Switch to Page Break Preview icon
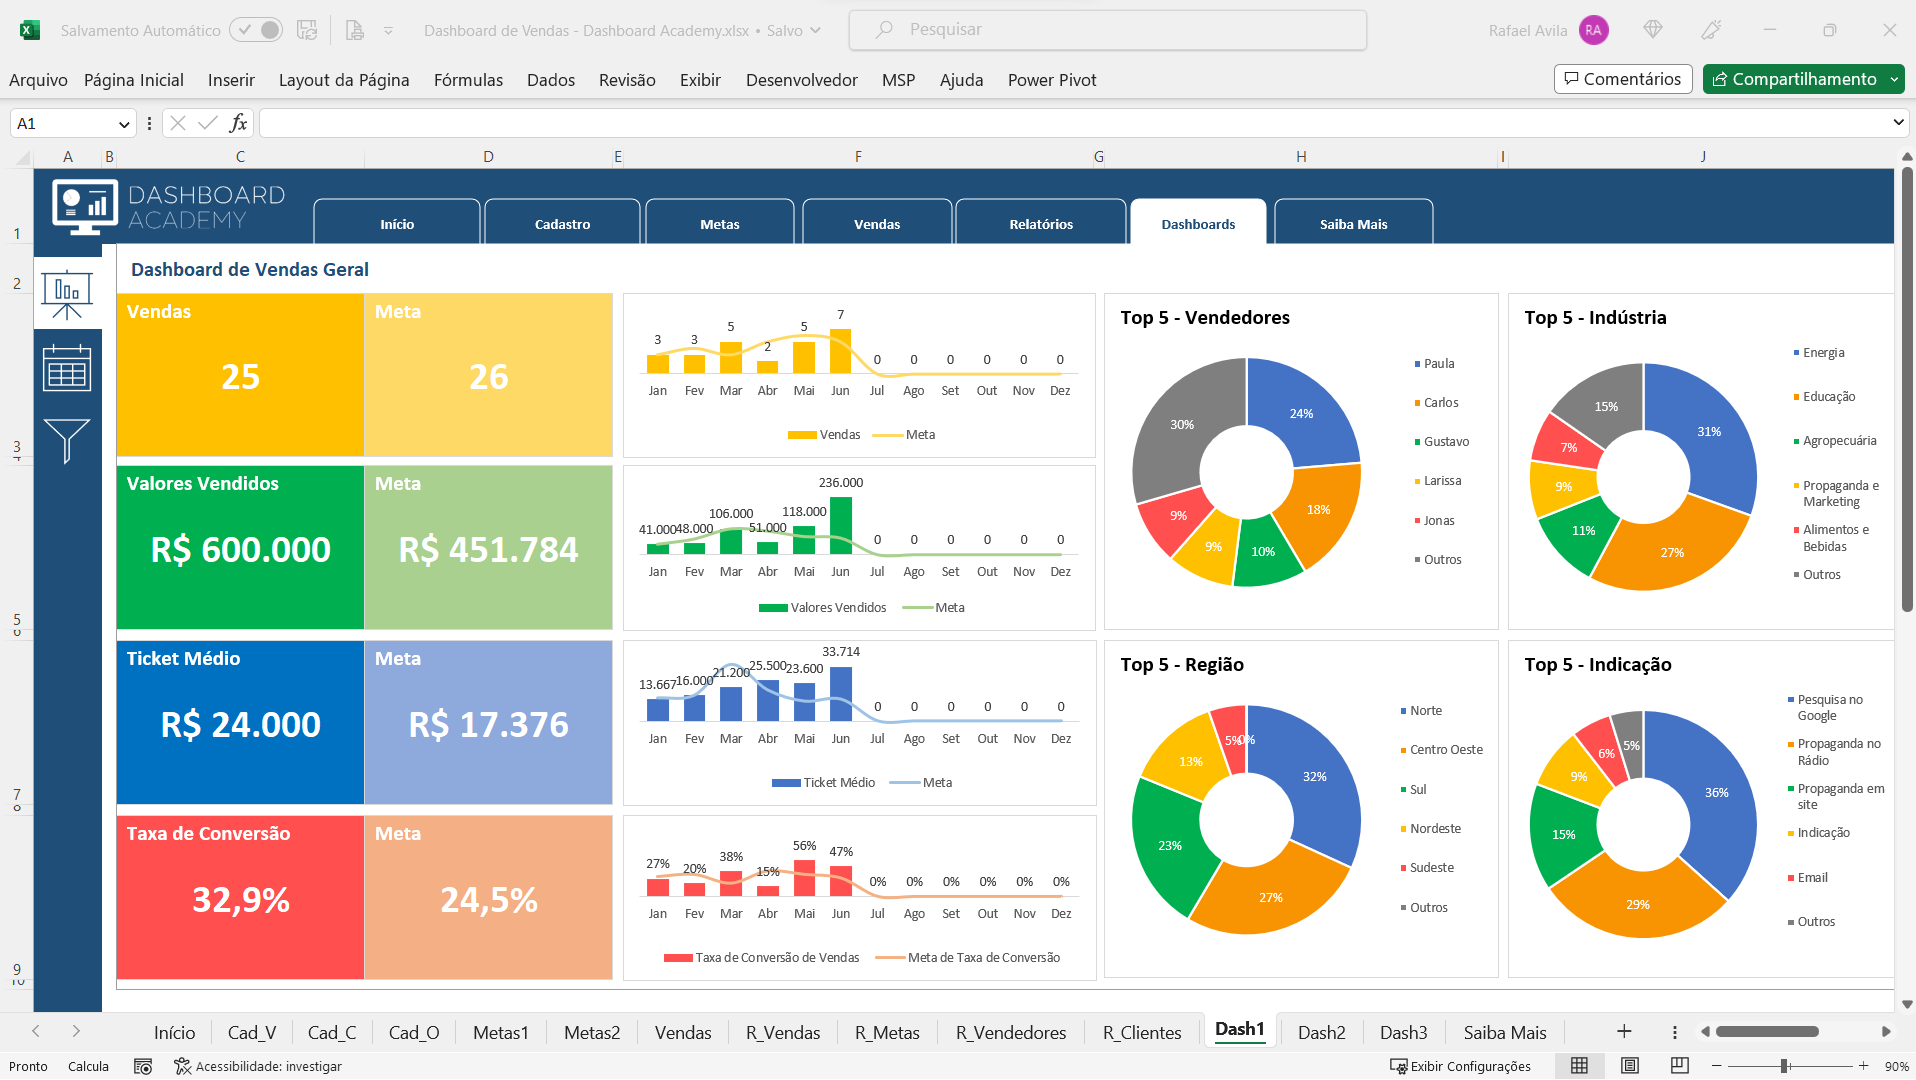 click(1680, 1066)
